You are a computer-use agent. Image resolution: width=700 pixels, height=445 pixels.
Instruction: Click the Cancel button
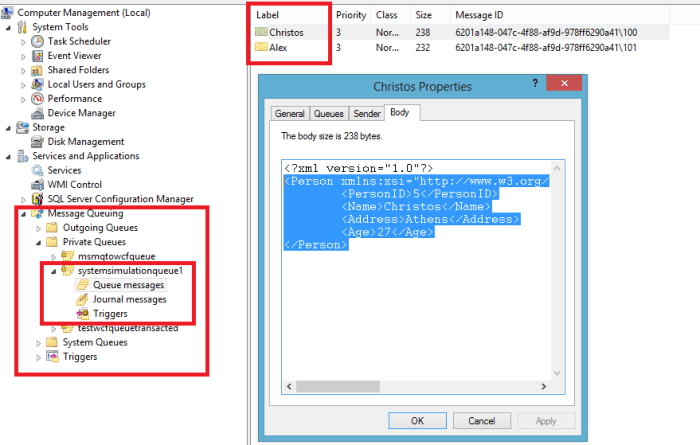point(480,420)
